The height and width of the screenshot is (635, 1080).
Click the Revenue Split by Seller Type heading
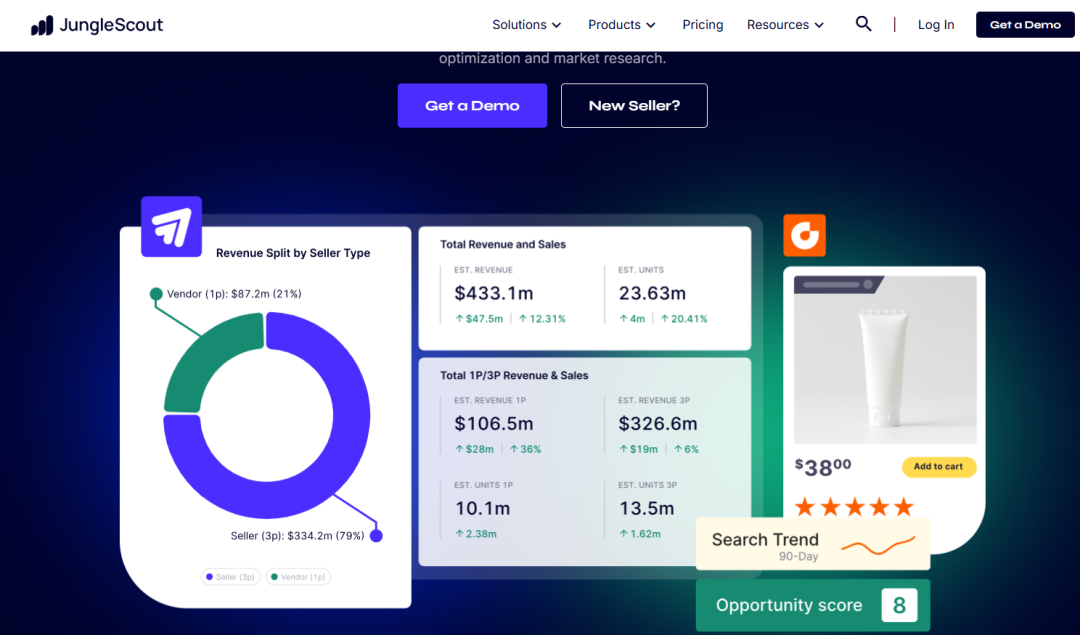[293, 253]
